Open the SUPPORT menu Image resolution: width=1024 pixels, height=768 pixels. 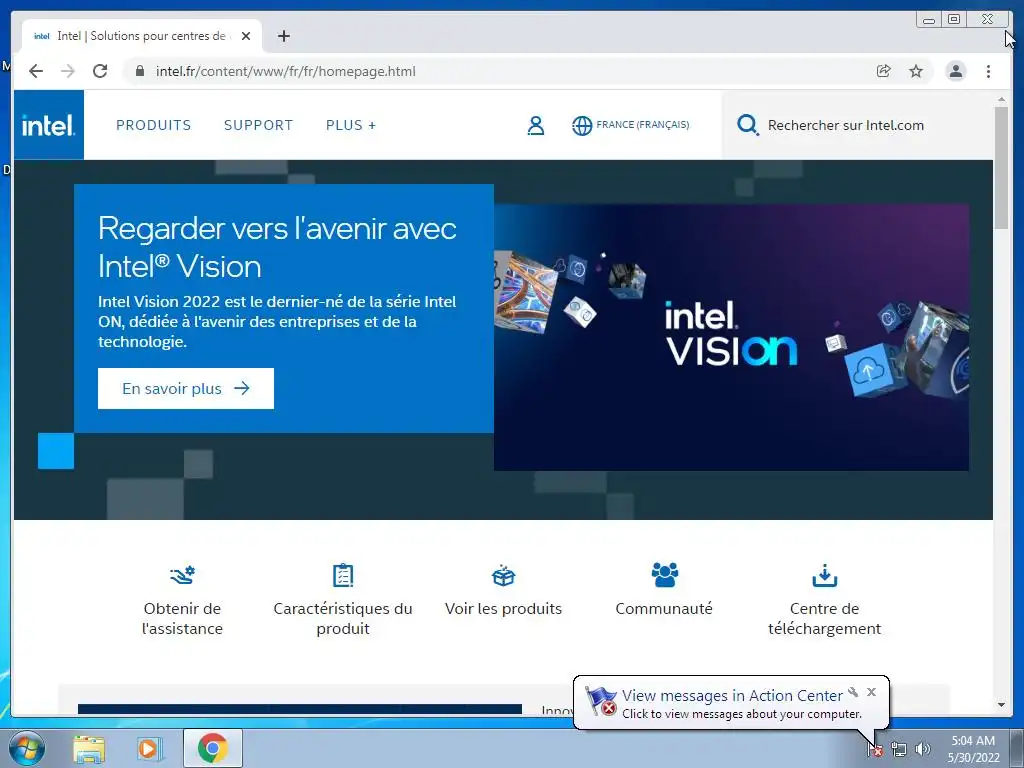[x=259, y=125]
